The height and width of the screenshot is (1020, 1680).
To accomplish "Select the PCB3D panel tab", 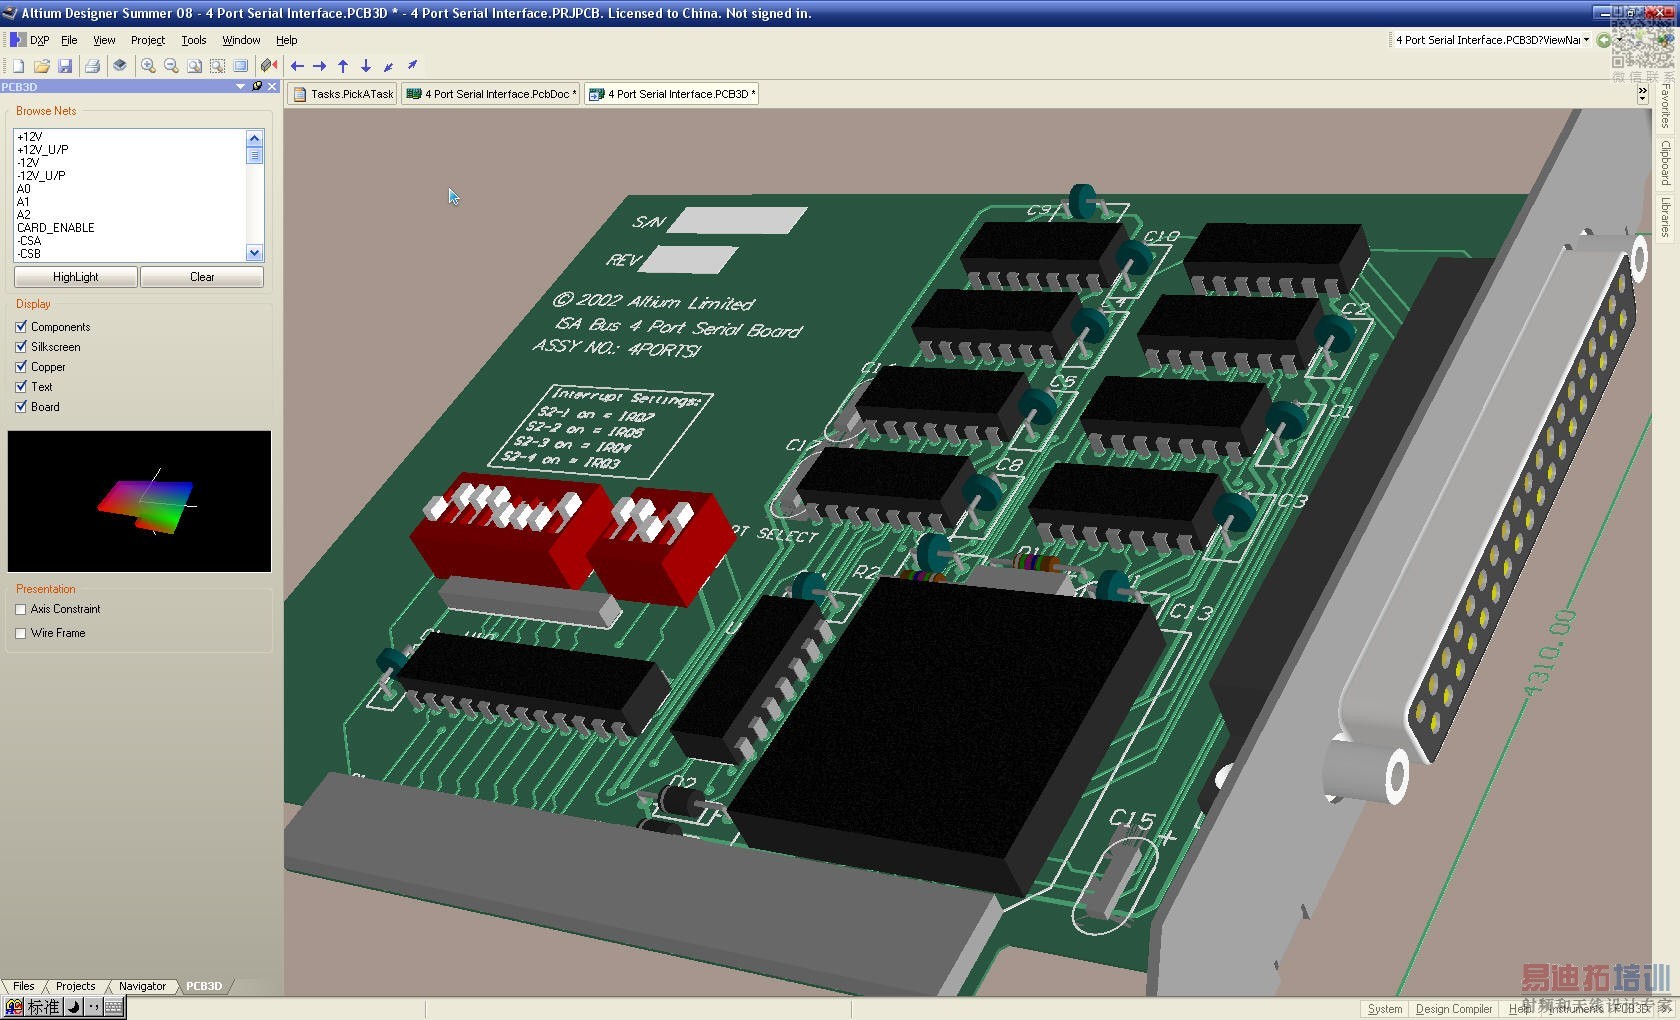I will tap(204, 986).
